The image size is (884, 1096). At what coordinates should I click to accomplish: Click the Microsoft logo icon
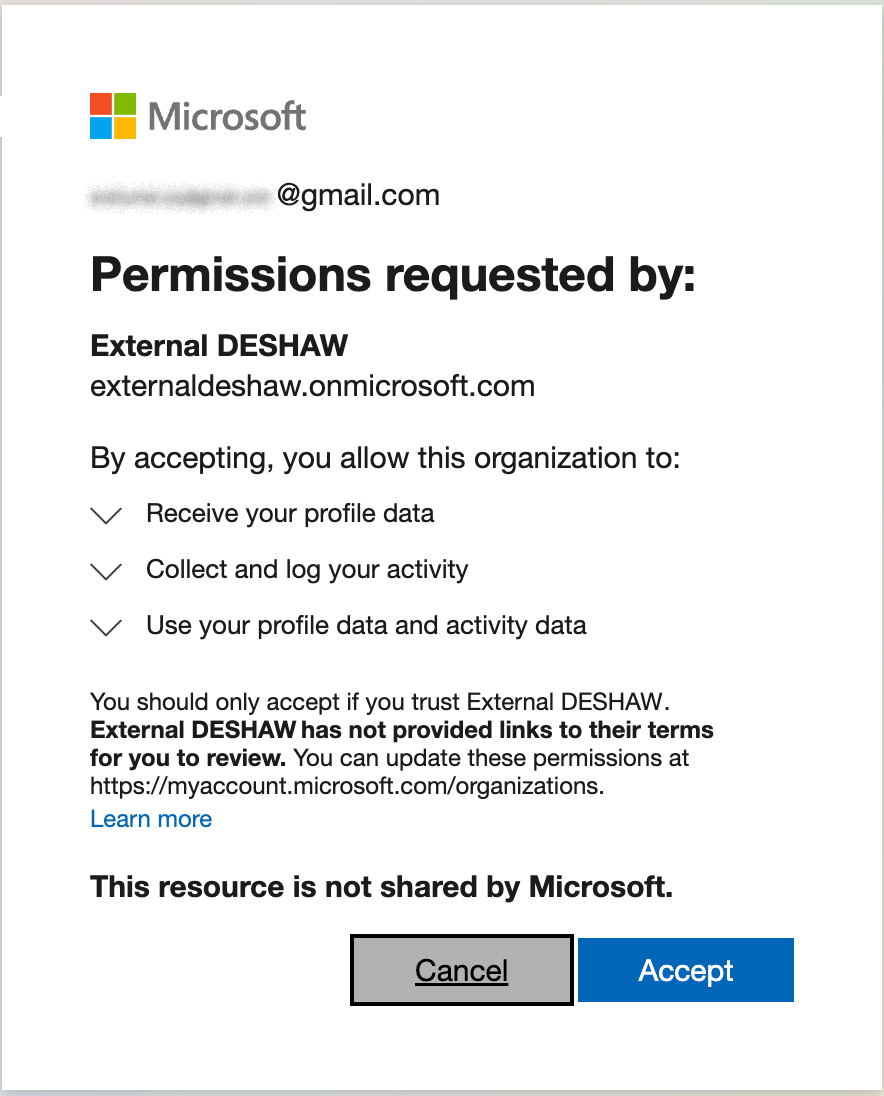click(x=112, y=115)
